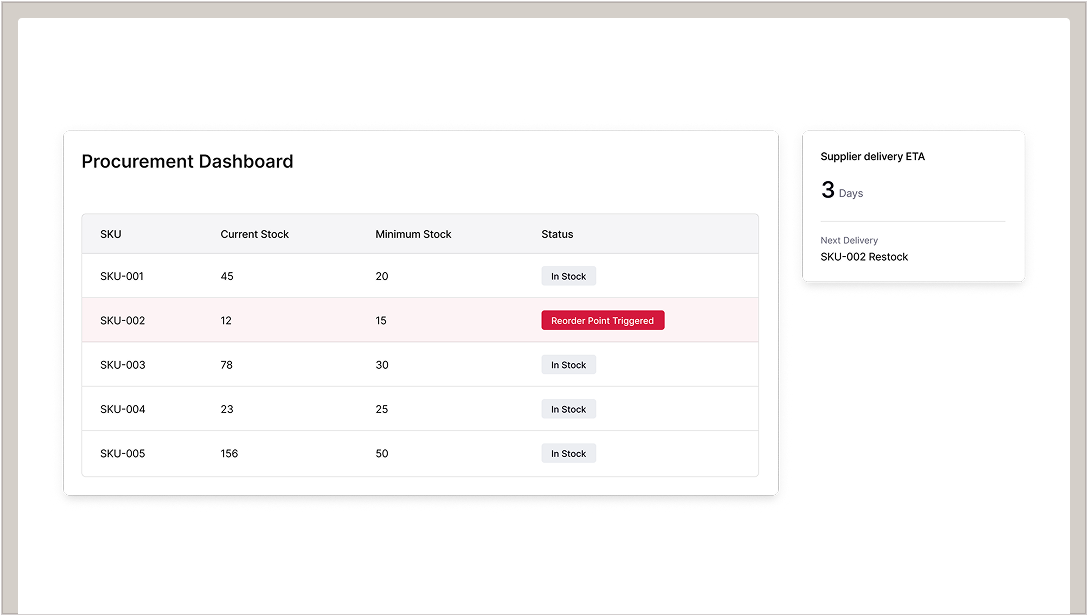The image size is (1087, 615).
Task: Click the Supplier delivery ETA card title
Action: [872, 157]
